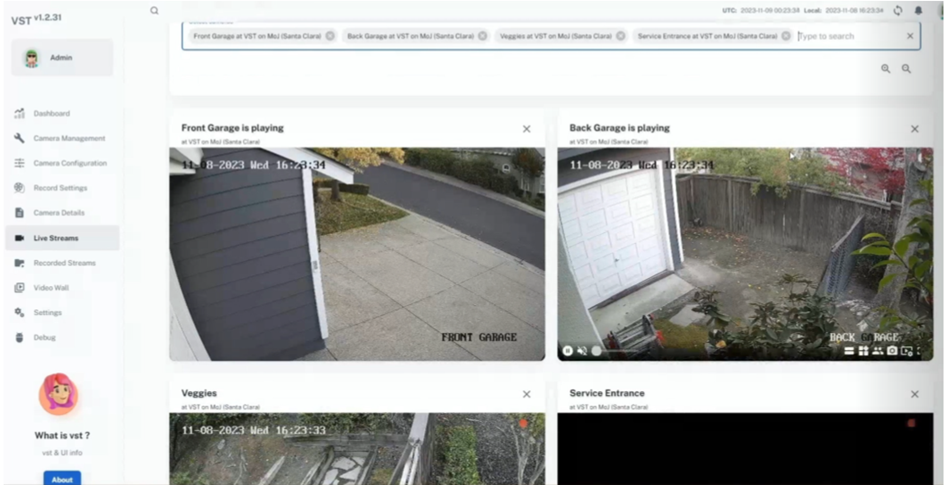Click the 'Back Garage is playing' title

[x=619, y=128]
